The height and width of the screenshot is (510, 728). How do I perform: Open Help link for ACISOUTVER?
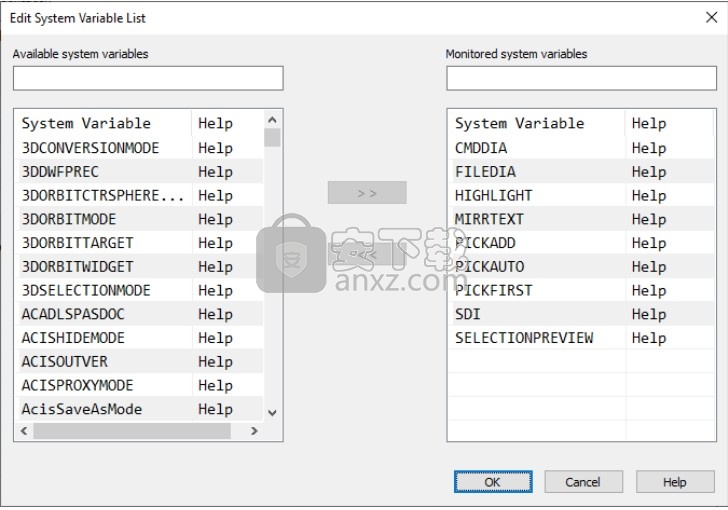coord(215,361)
